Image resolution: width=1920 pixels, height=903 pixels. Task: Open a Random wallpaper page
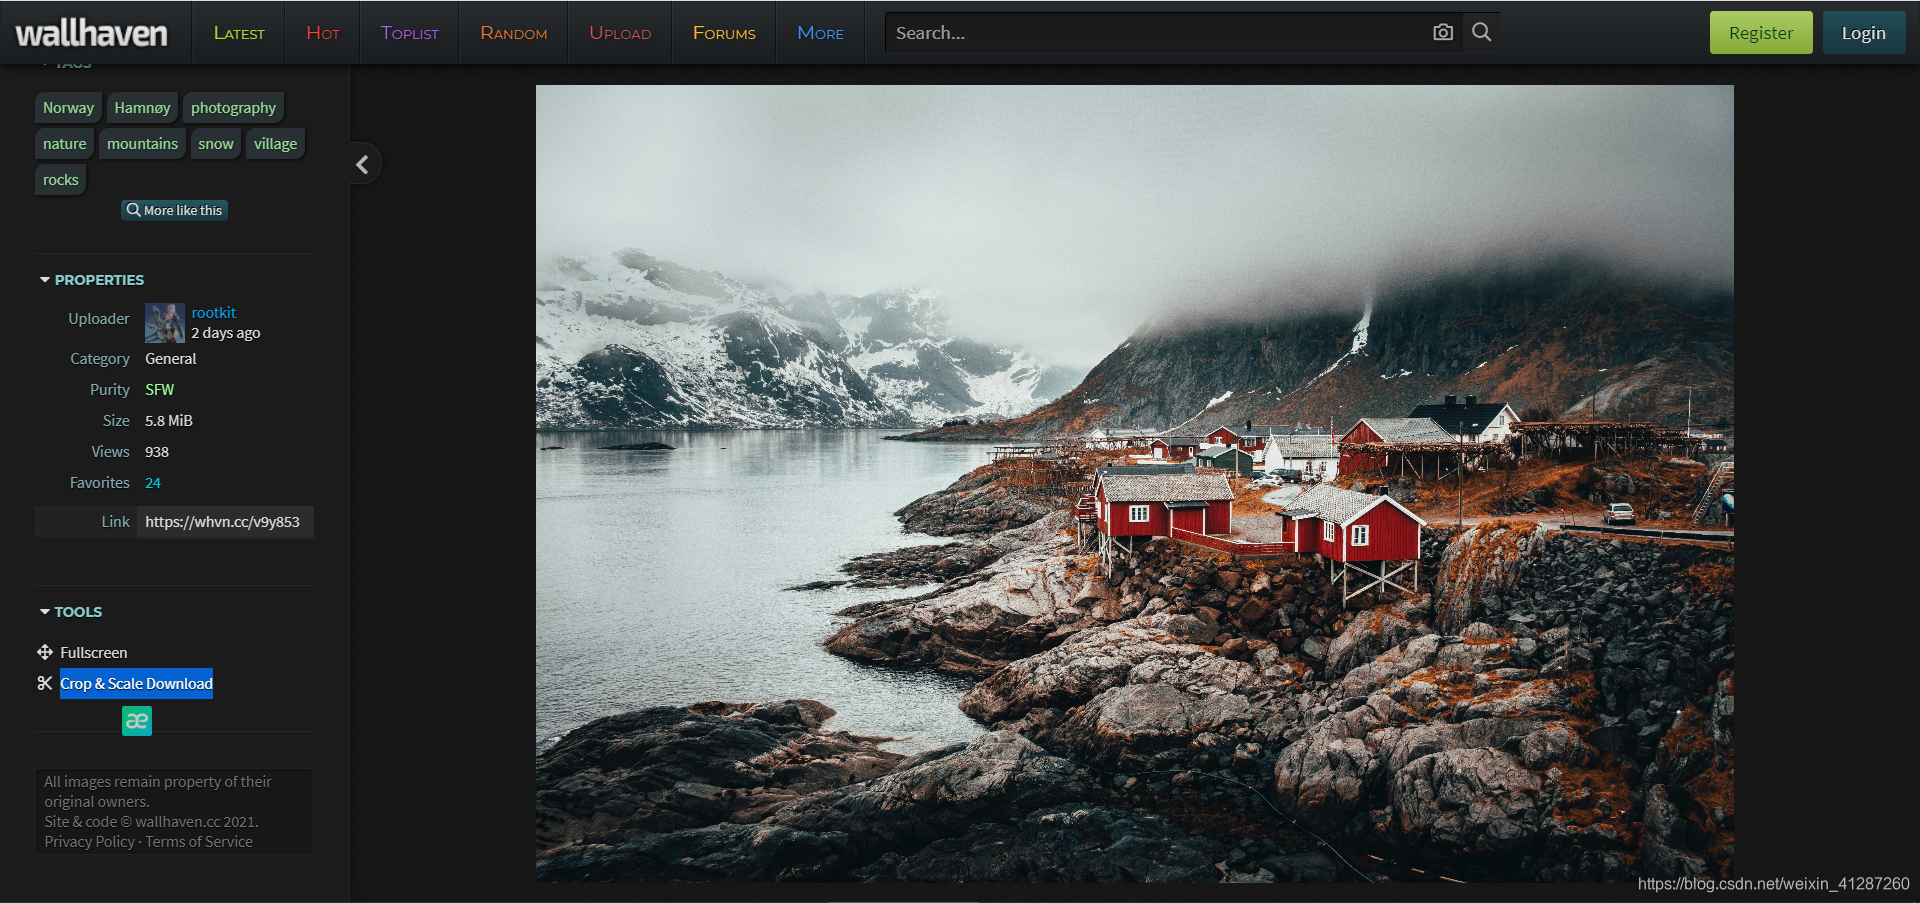[x=514, y=33]
